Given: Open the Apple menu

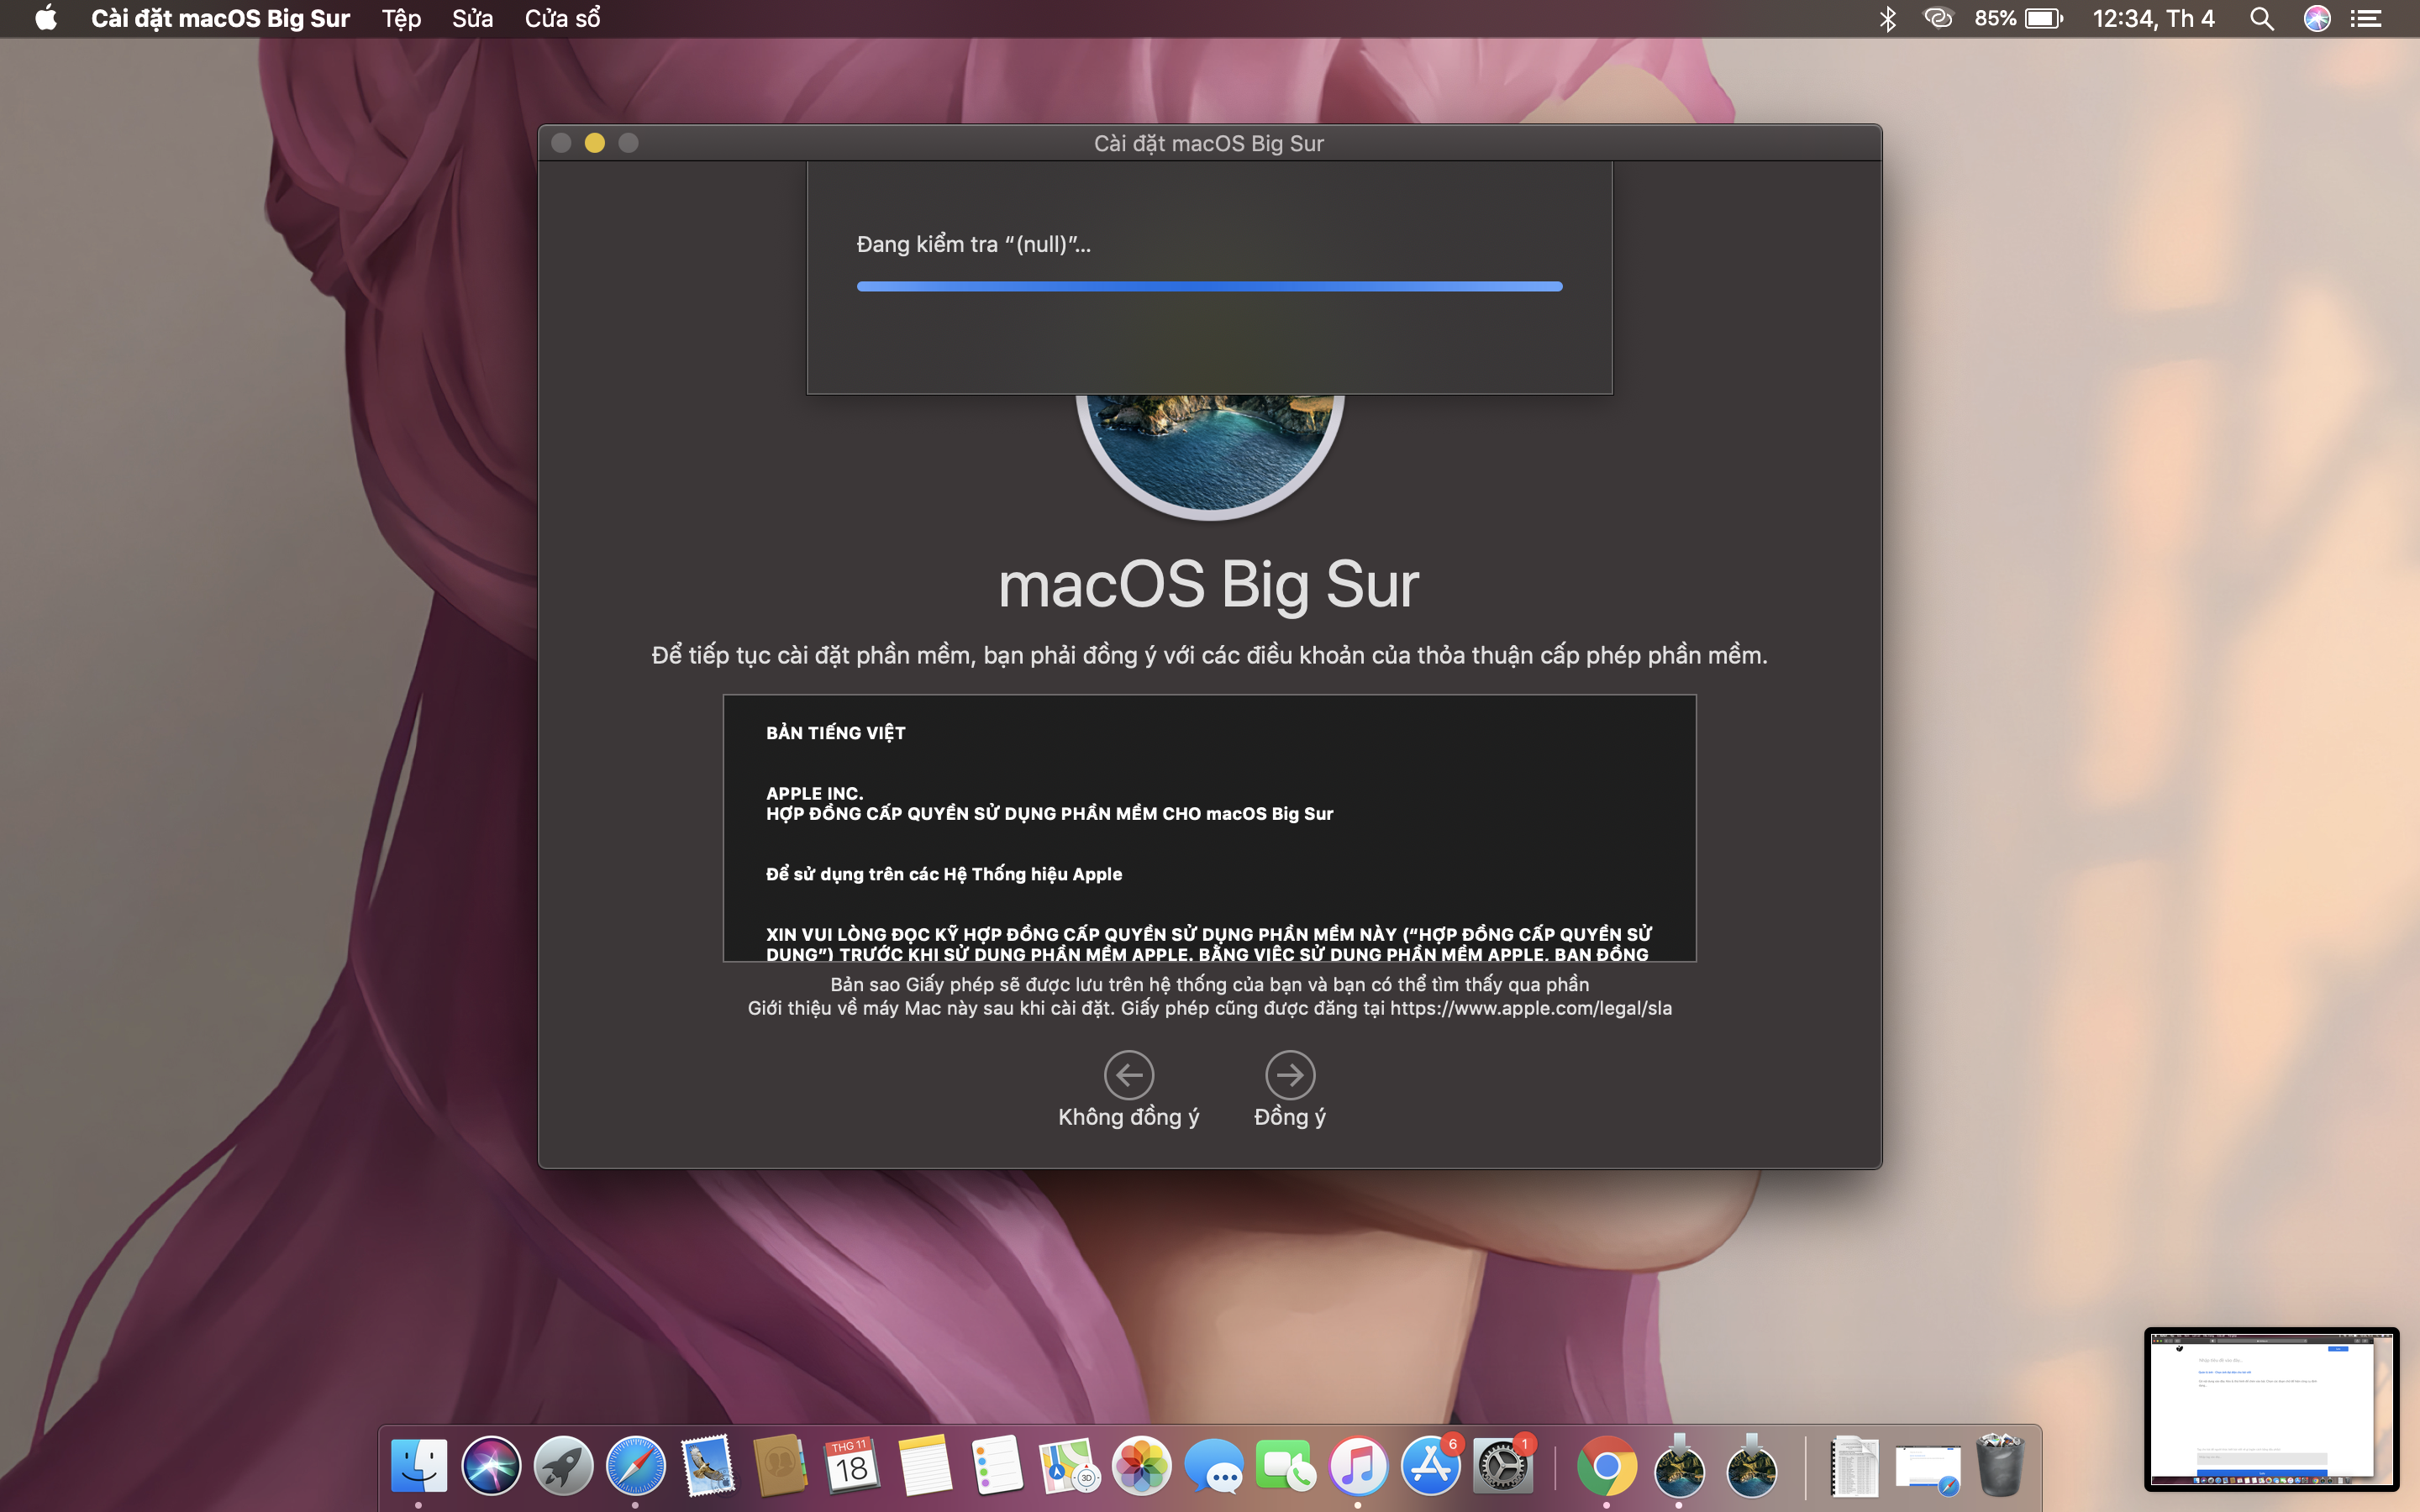Looking at the screenshot, I should [x=45, y=18].
